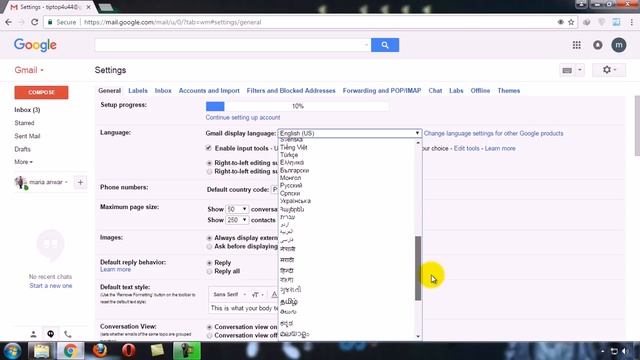This screenshot has width=640, height=360.
Task: Click Continue setting up account link
Action: [243, 118]
